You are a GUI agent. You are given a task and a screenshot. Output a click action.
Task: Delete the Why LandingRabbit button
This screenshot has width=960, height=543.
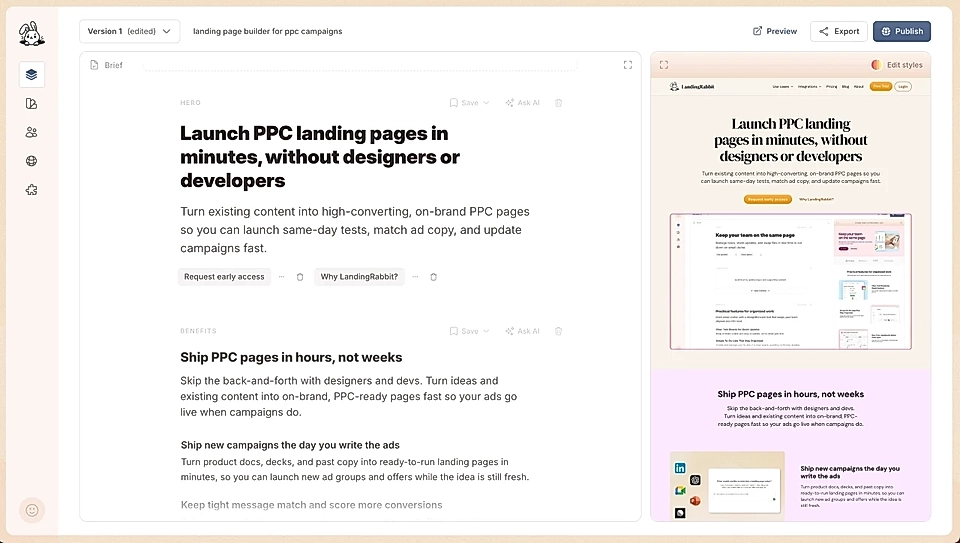(x=433, y=277)
